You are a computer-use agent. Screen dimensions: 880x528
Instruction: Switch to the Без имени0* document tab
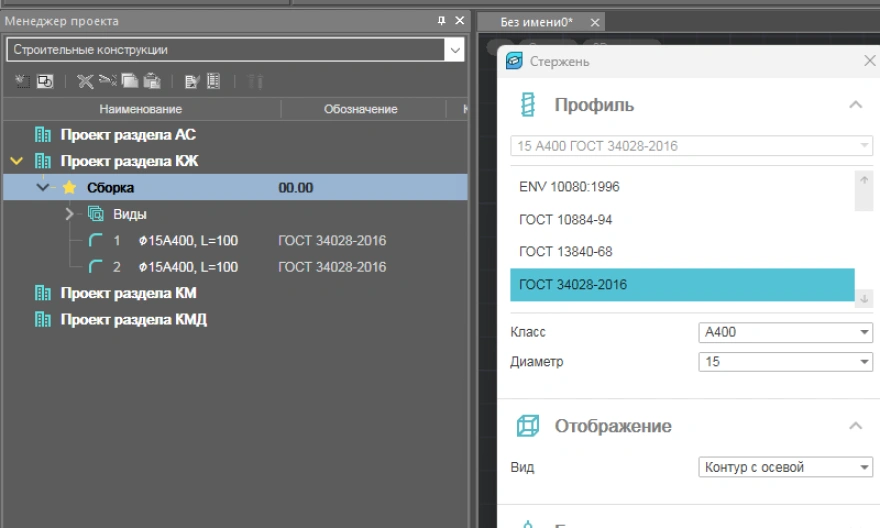click(537, 22)
